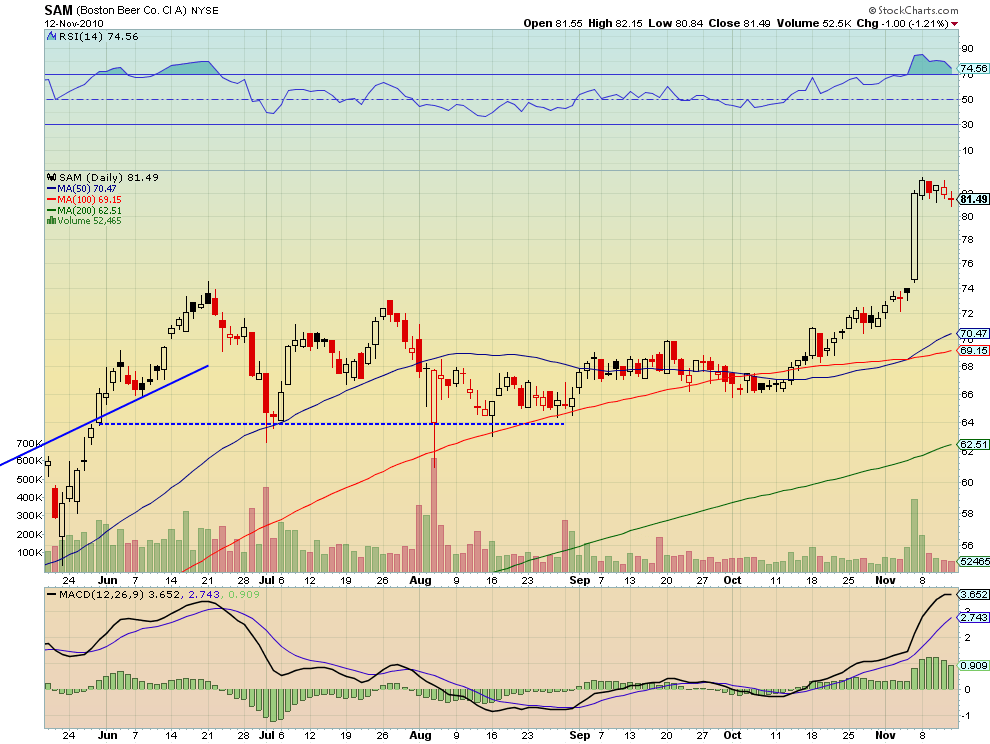The image size is (990, 744).
Task: Click the 70.47 MA(50) price tag
Action: pos(973,333)
